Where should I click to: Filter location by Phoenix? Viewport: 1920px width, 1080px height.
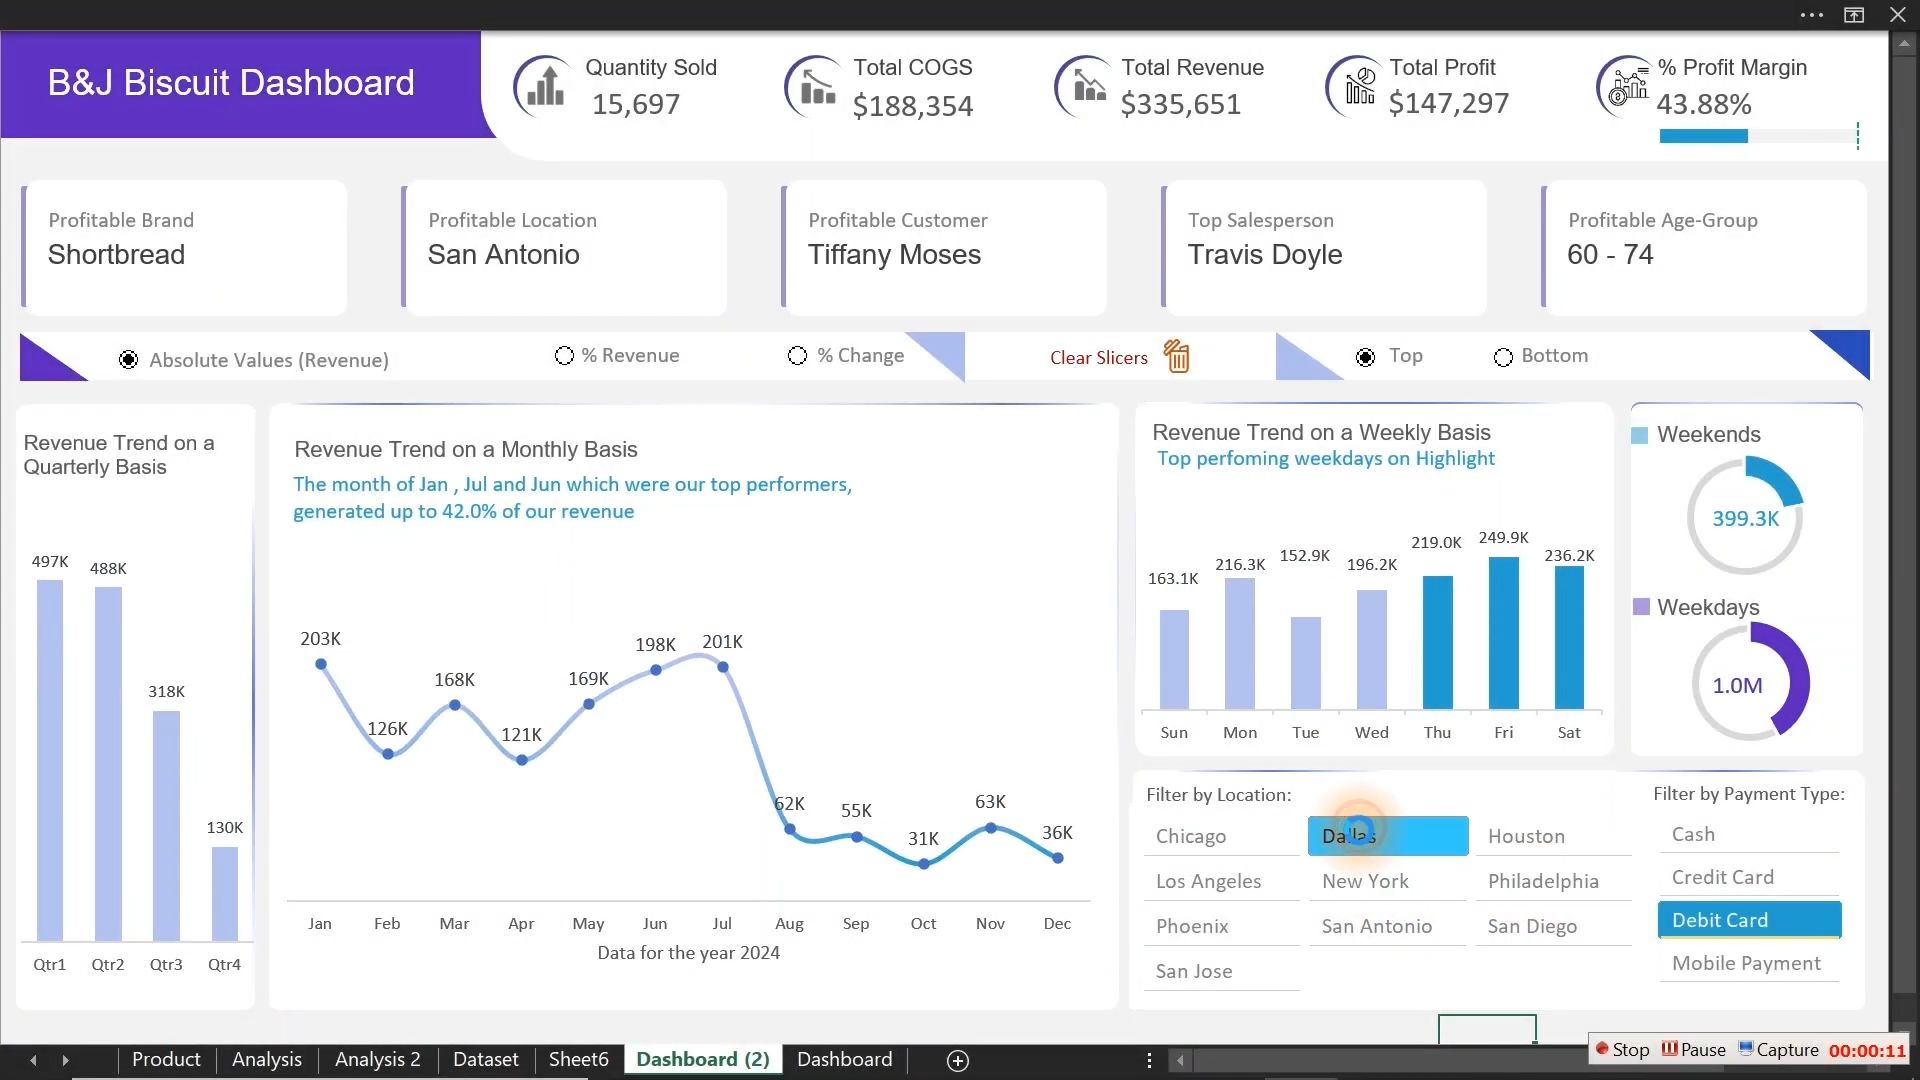click(x=1221, y=926)
